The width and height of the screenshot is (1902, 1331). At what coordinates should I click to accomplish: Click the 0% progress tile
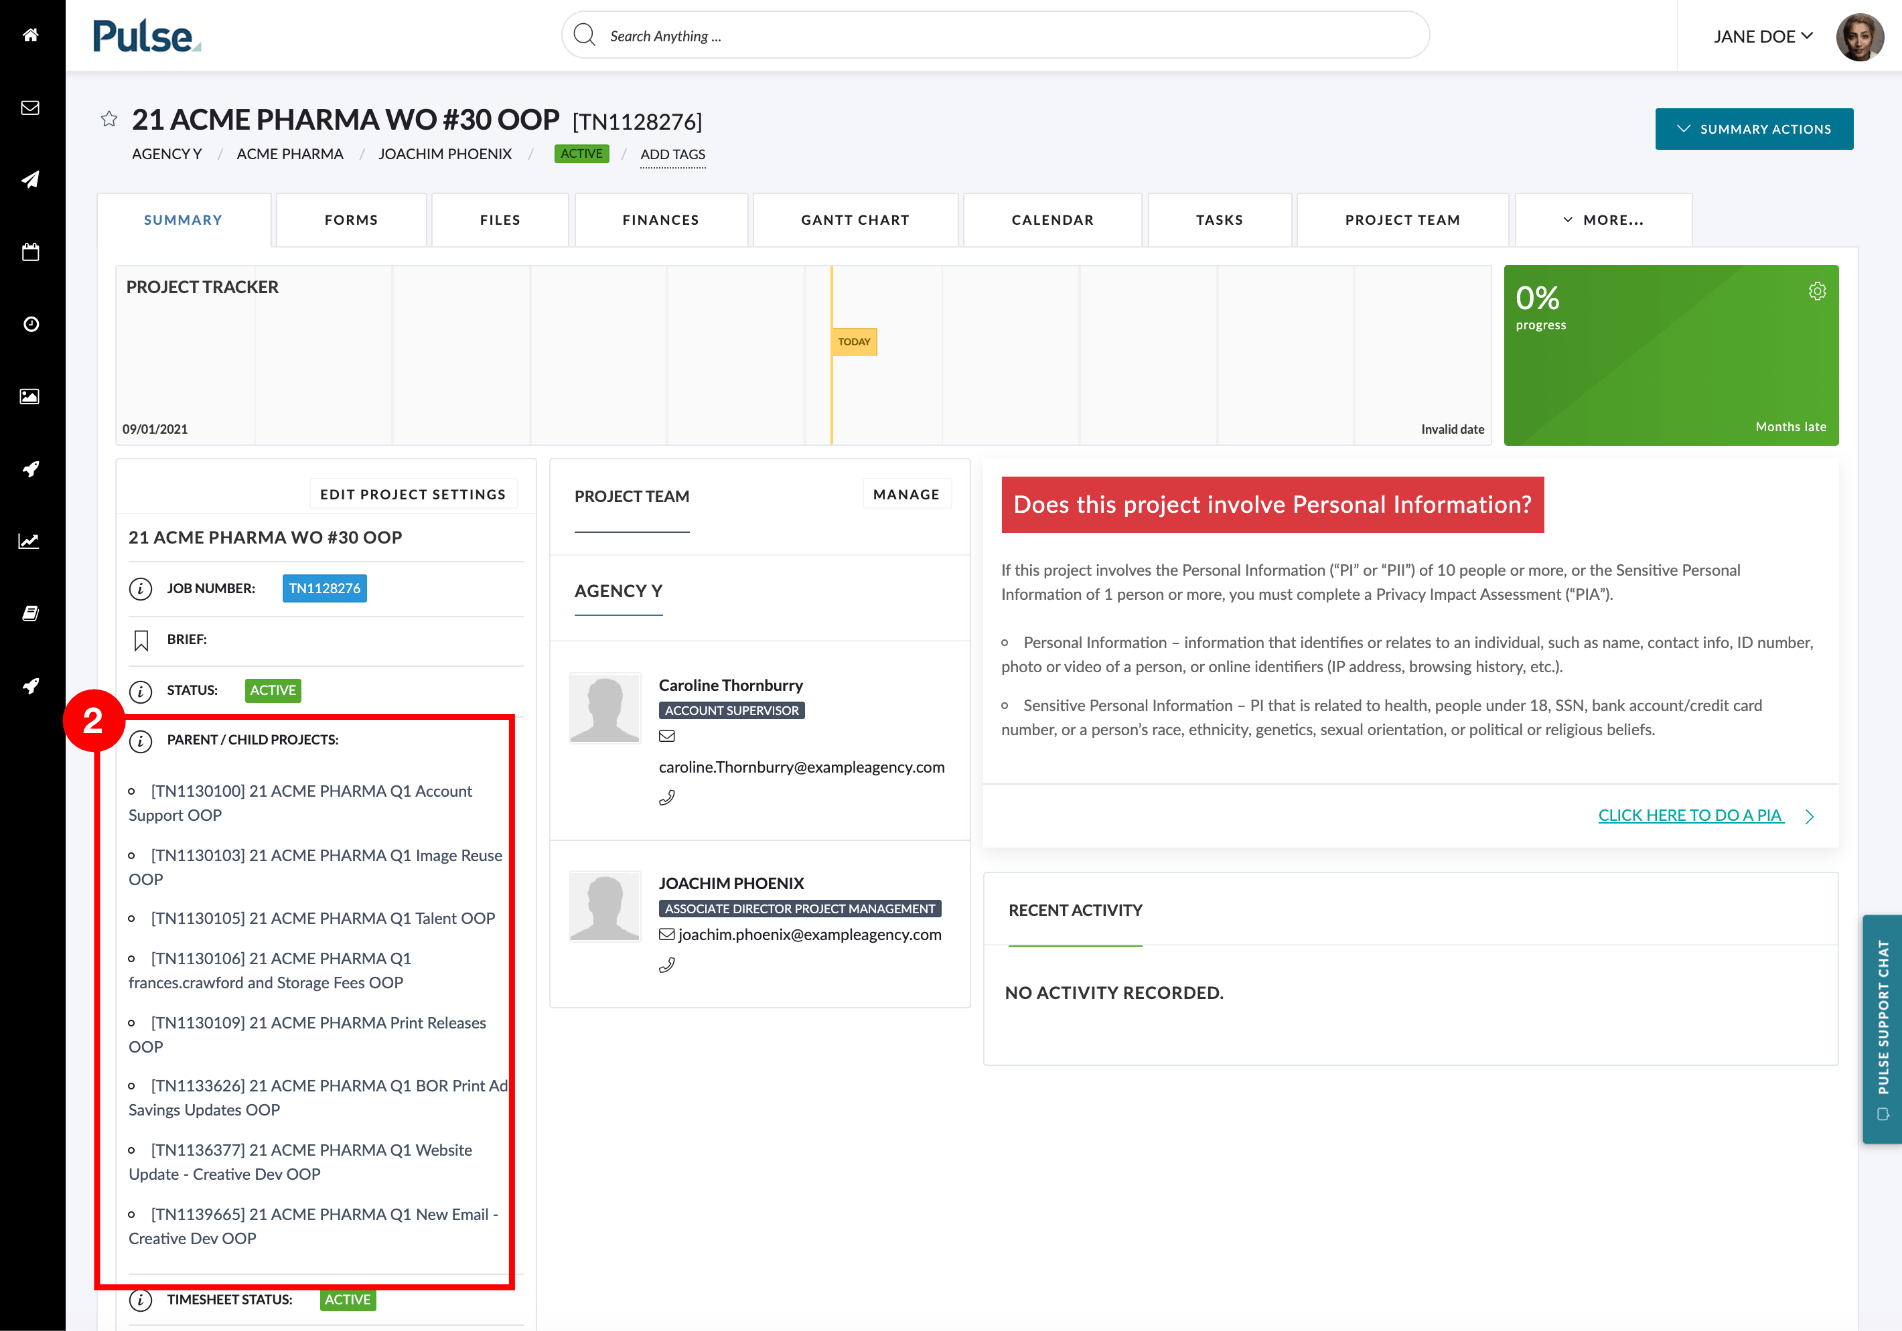pos(1671,355)
